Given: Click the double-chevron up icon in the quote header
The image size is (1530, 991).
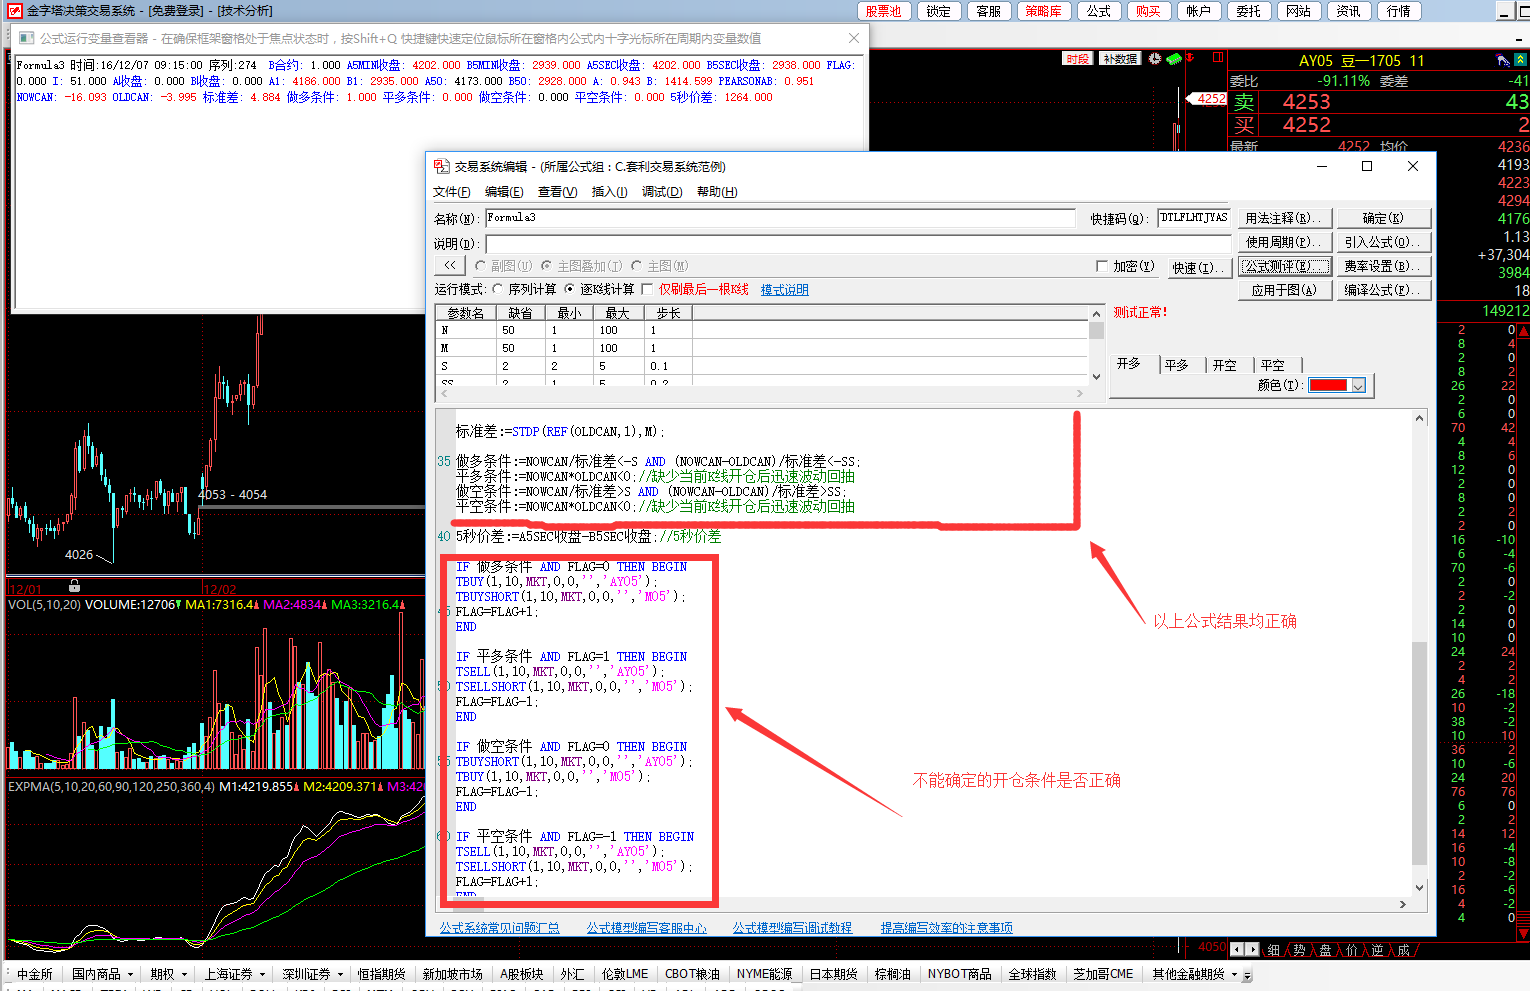Looking at the screenshot, I should [x=1520, y=61].
